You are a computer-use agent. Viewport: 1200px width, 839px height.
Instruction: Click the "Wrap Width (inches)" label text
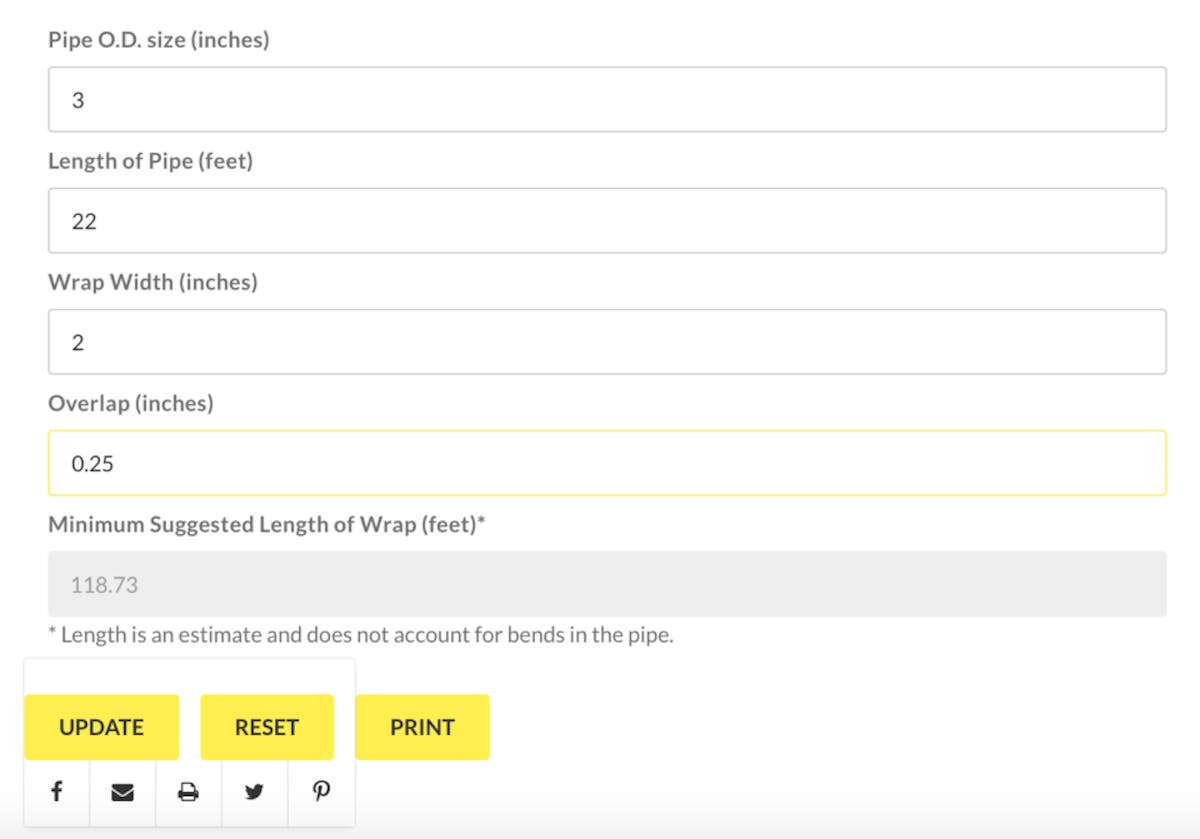[153, 283]
